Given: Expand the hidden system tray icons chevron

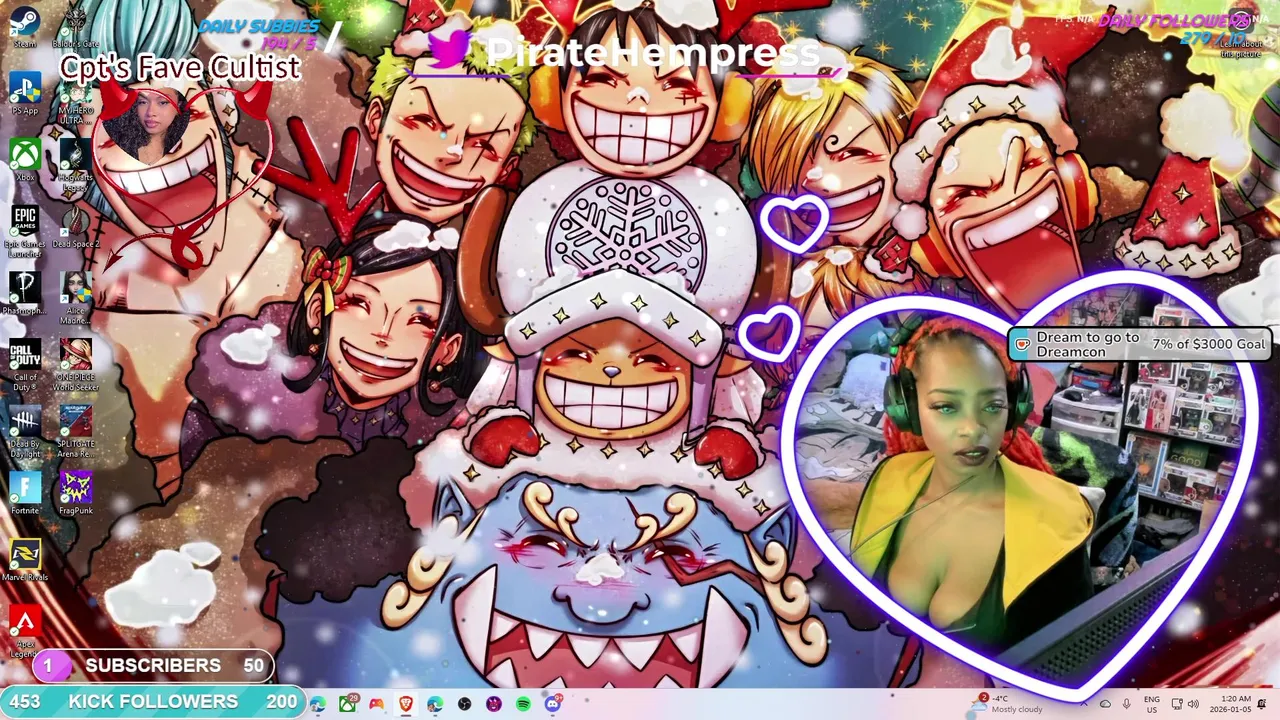Looking at the screenshot, I should 1083,704.
